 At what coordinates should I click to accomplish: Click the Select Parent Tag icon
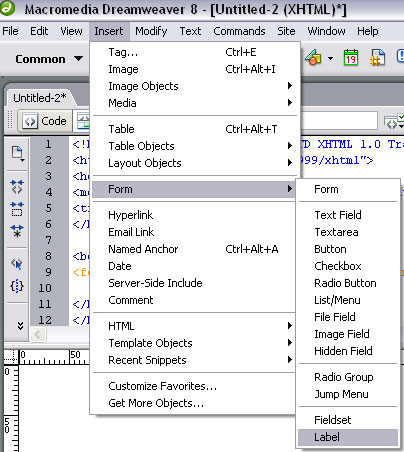(x=17, y=264)
